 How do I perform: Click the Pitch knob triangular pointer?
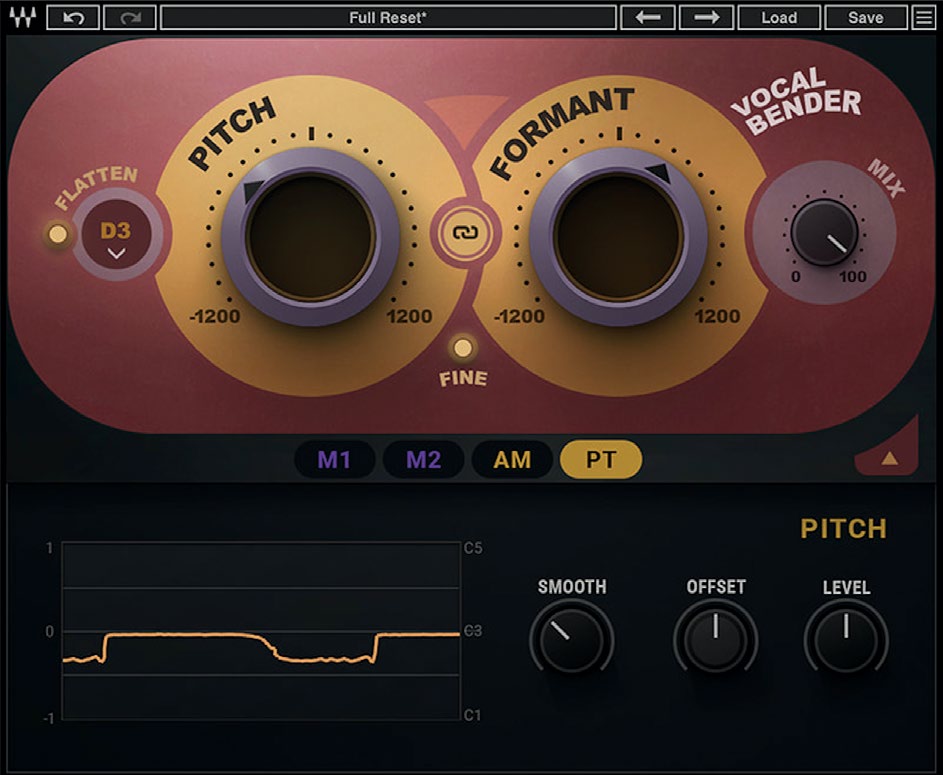pyautogui.click(x=253, y=192)
